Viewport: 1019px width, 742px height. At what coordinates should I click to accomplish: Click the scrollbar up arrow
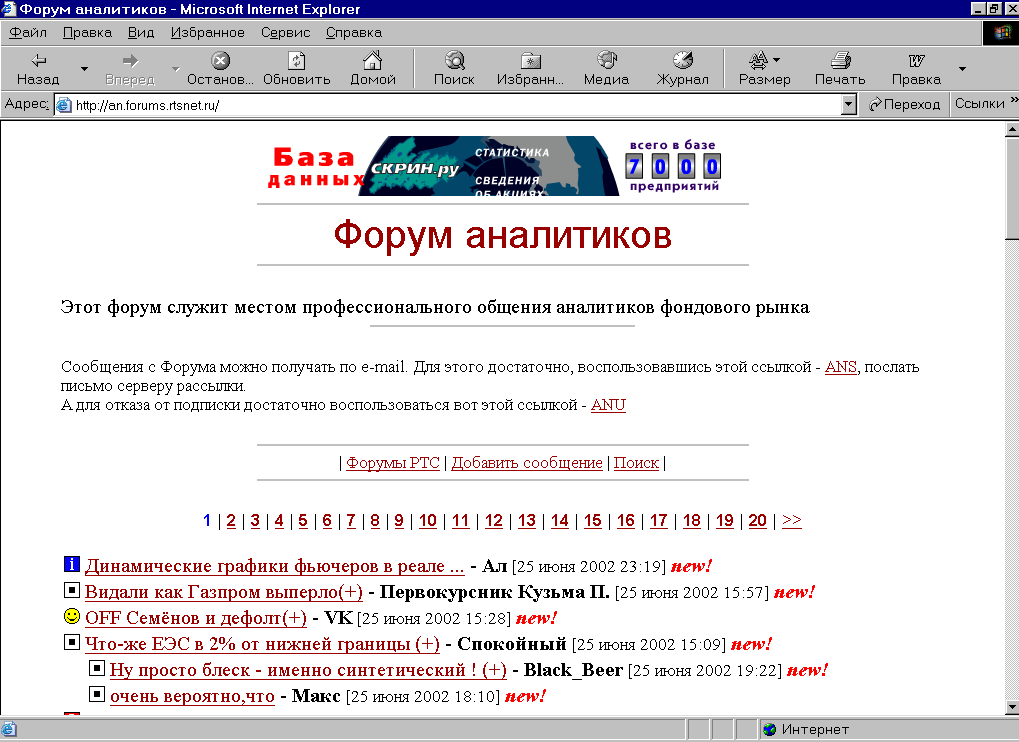click(x=1012, y=129)
